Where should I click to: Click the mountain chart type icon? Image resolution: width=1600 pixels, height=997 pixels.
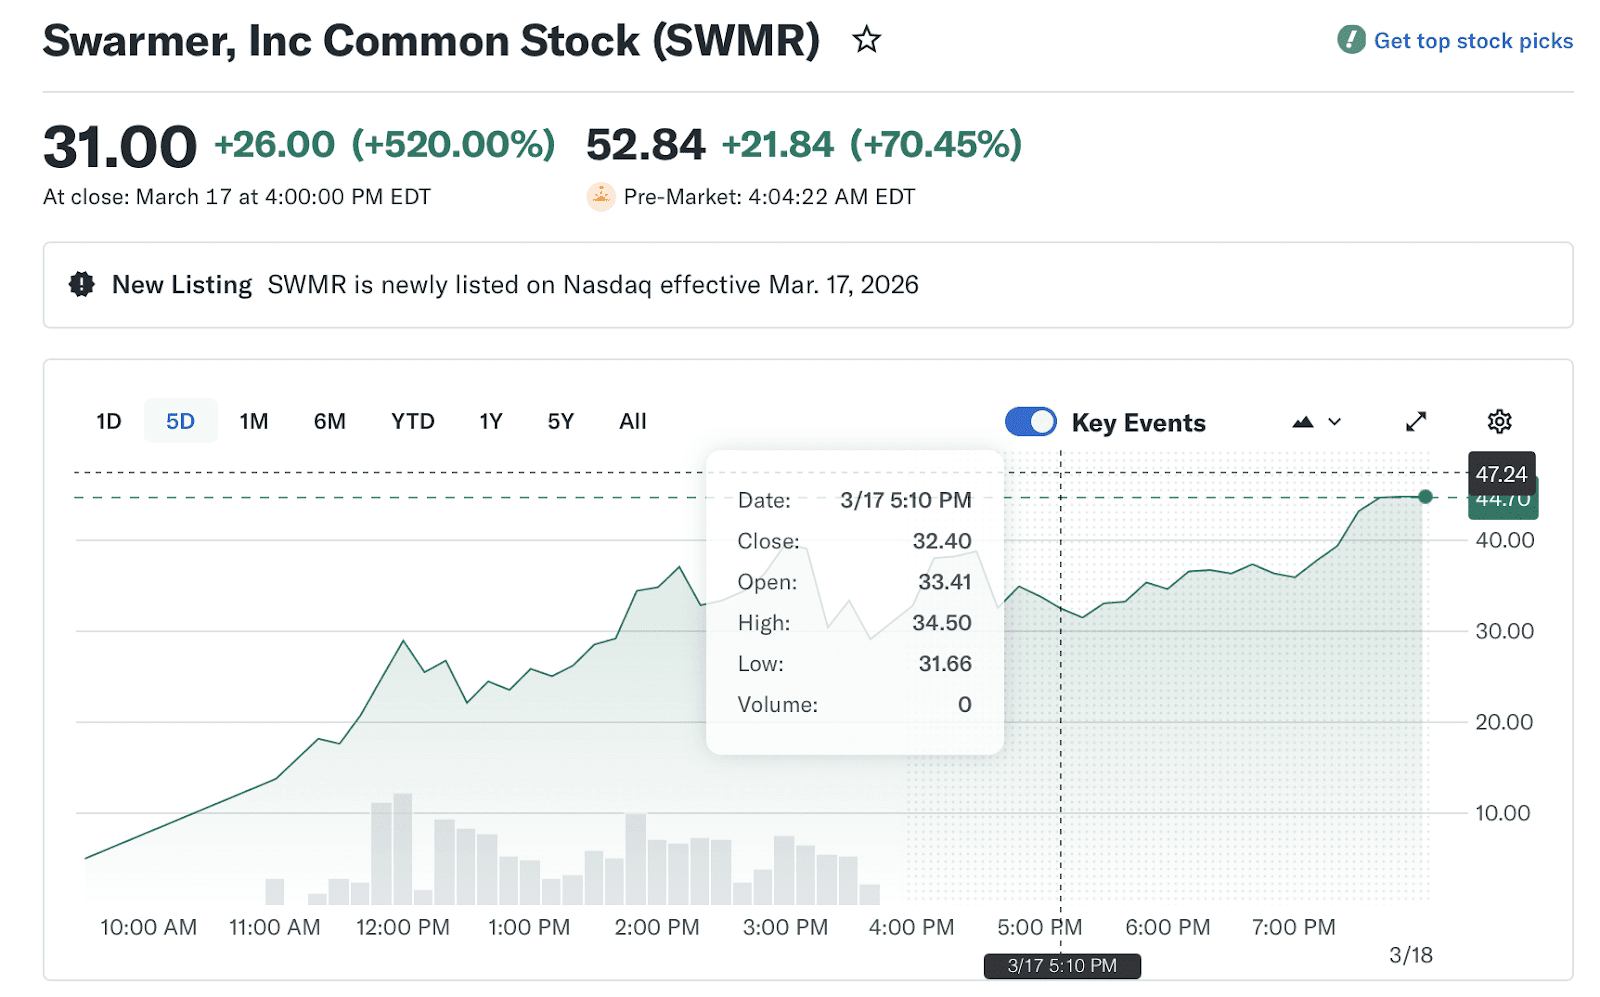click(1302, 422)
